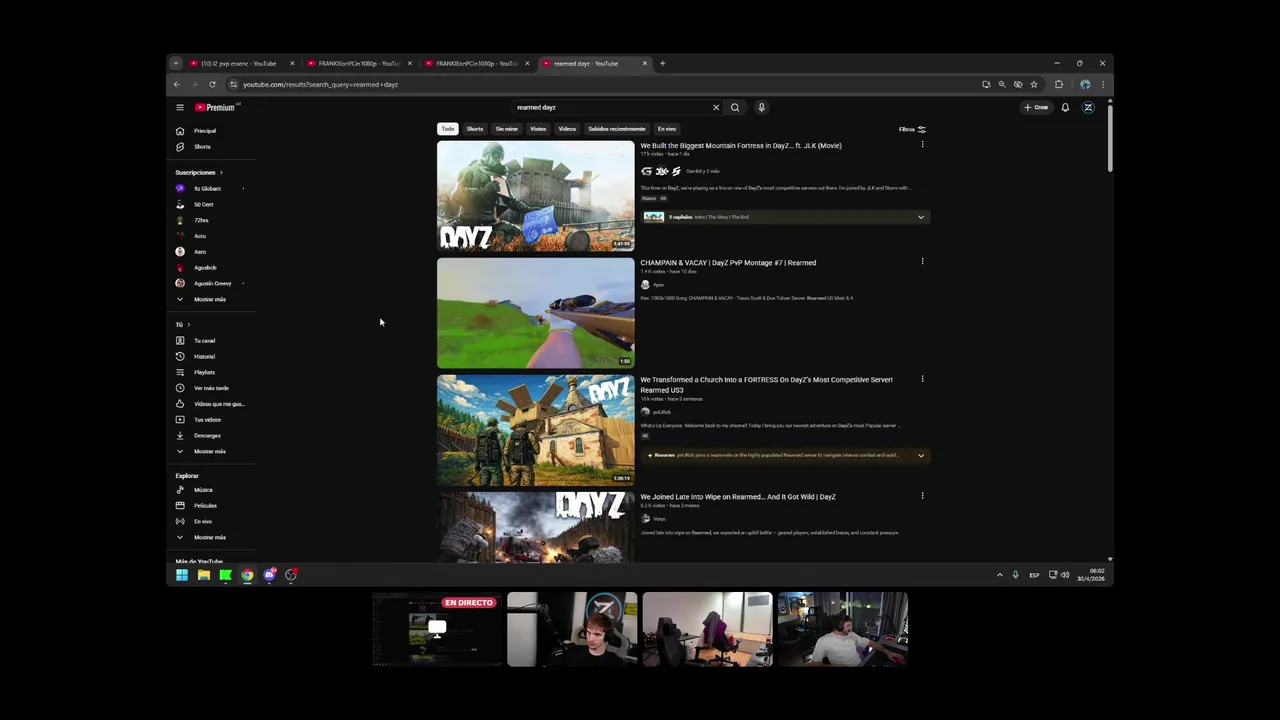Viewport: 1280px width, 720px height.
Task: Select the En vivo filter chip
Action: click(667, 129)
